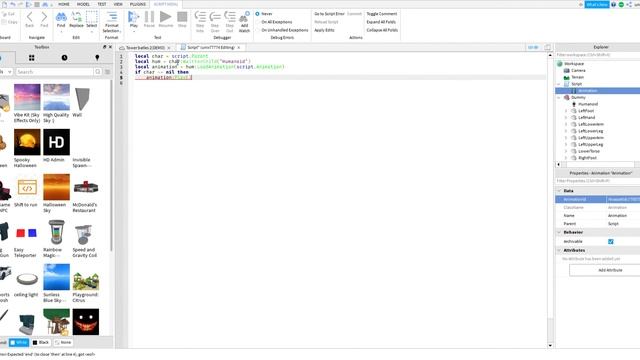
Task: Click the Play test button
Action: click(133, 17)
